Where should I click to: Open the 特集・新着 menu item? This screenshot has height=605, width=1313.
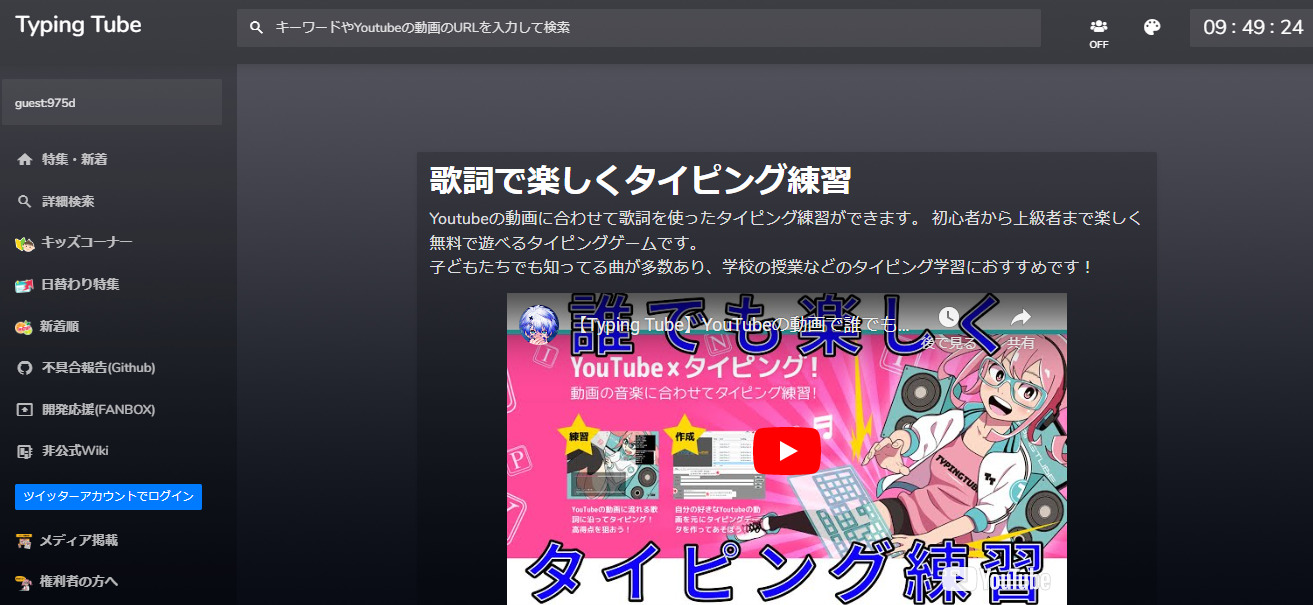click(x=75, y=159)
